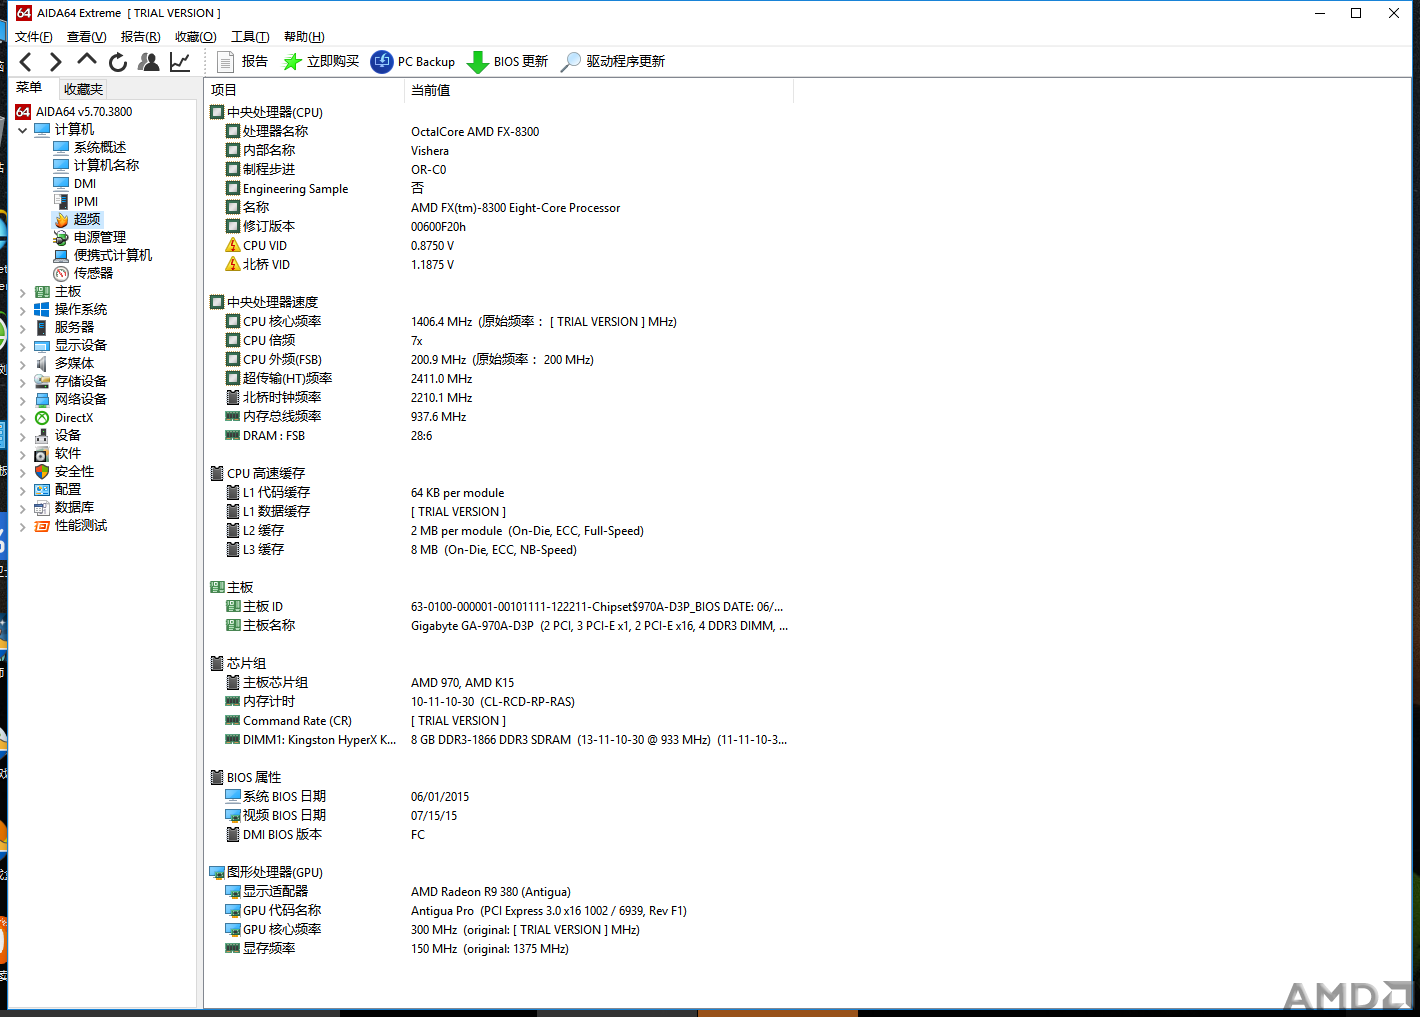Select the 主板名称 row
This screenshot has height=1017, width=1420.
pos(500,625)
